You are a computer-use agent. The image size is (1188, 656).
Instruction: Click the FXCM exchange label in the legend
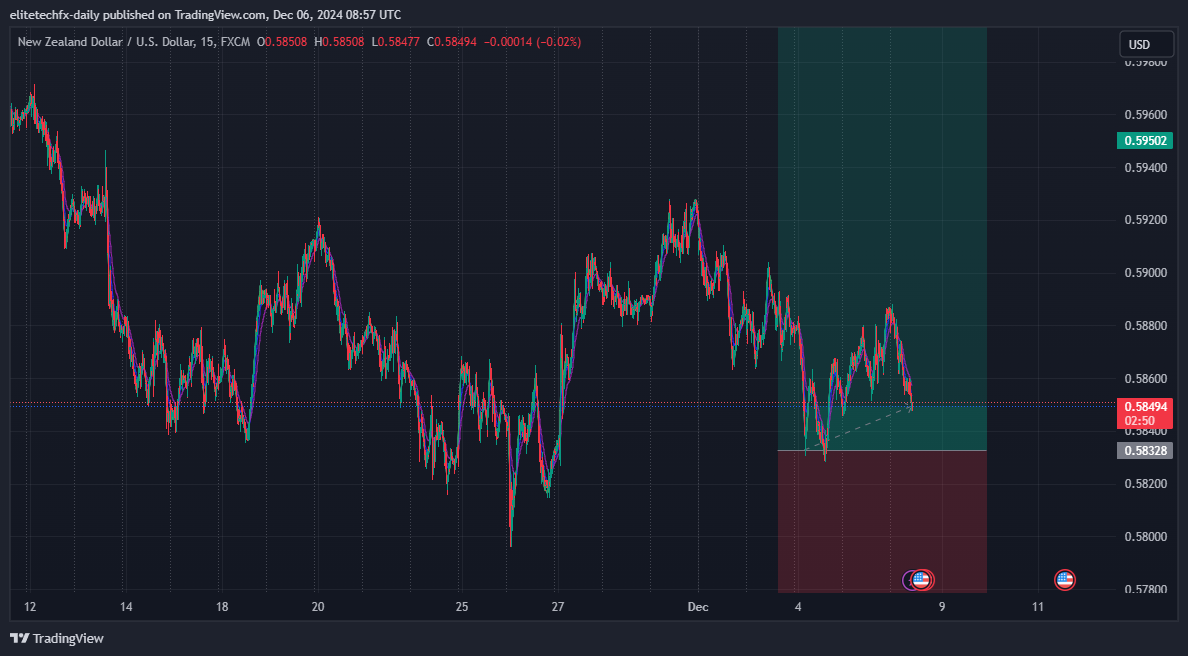(235, 42)
